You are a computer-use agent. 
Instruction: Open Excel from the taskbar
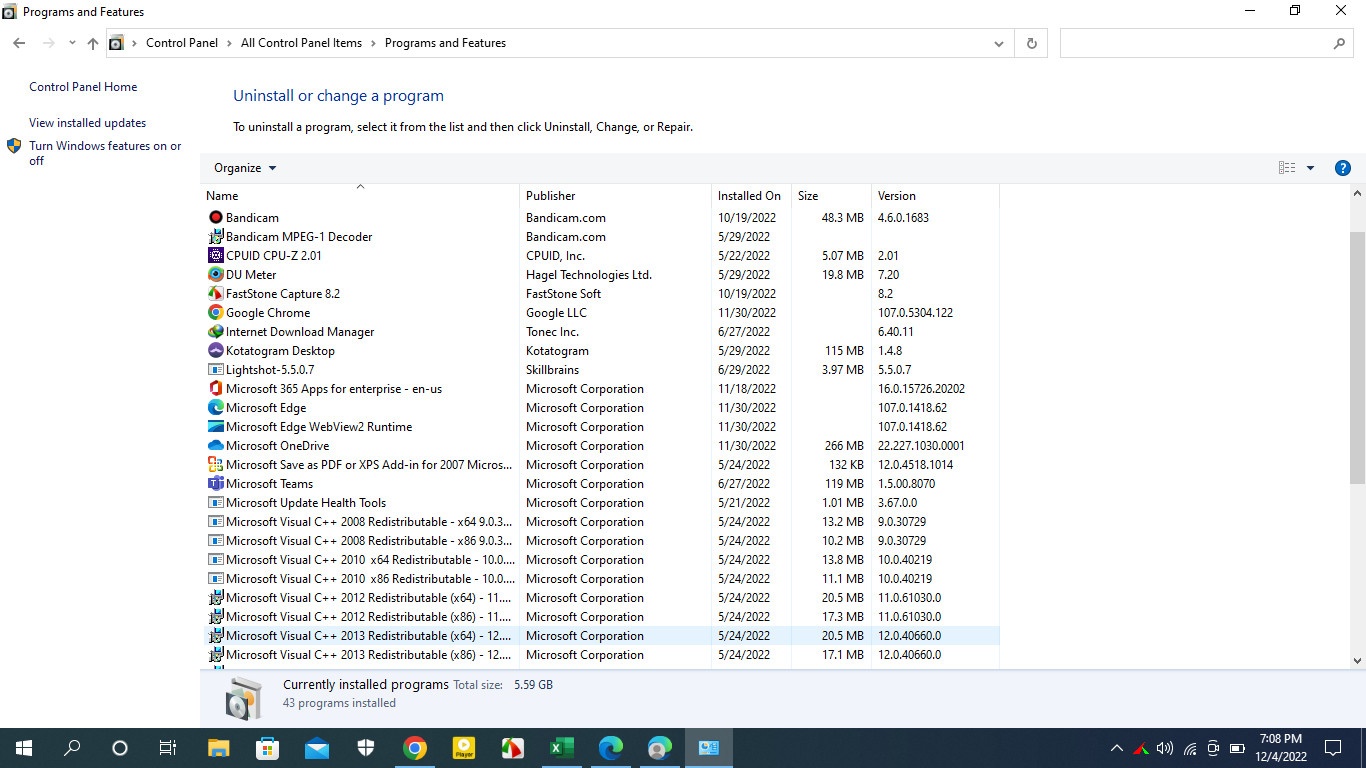click(561, 748)
